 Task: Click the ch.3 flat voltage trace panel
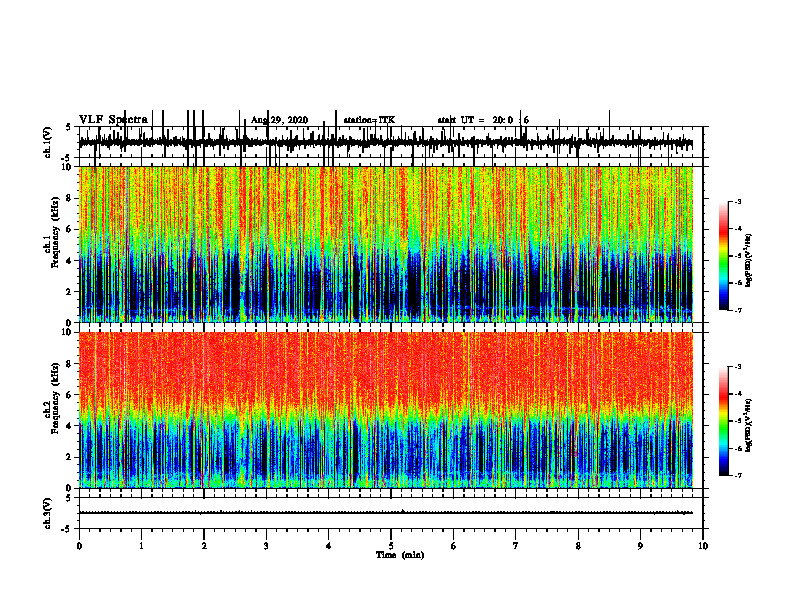pyautogui.click(x=390, y=513)
